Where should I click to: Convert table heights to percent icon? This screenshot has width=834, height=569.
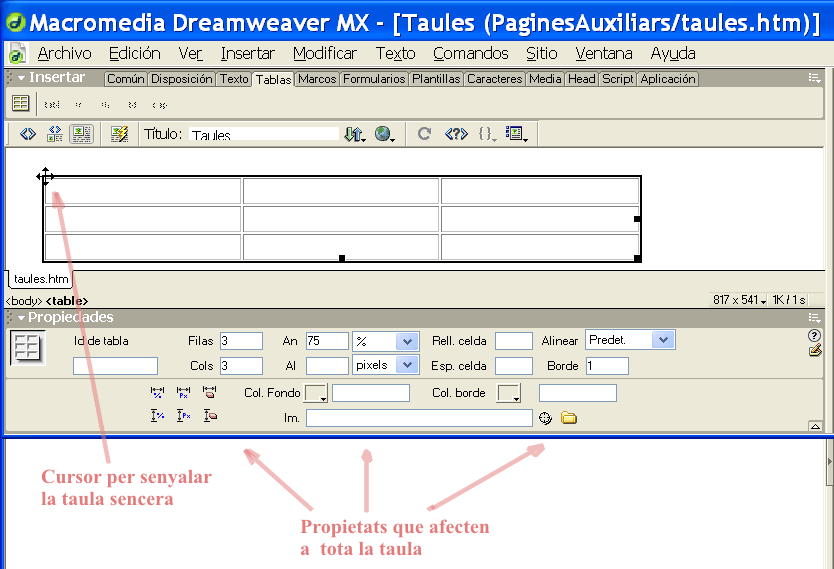tap(157, 415)
